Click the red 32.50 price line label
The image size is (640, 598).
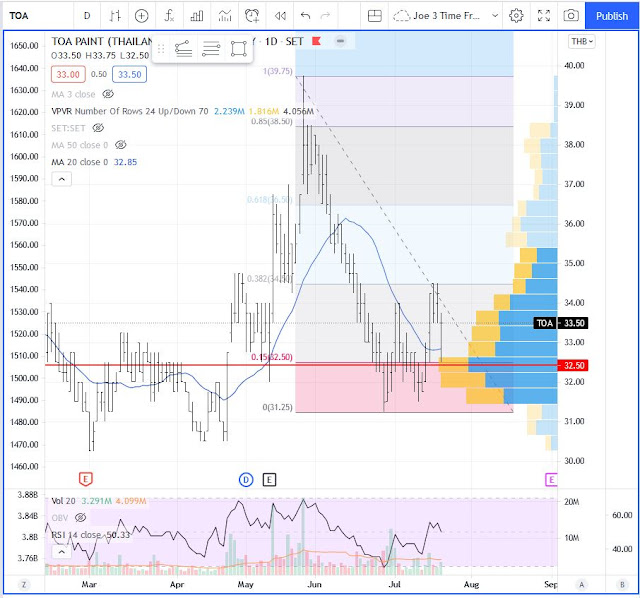tap(573, 365)
